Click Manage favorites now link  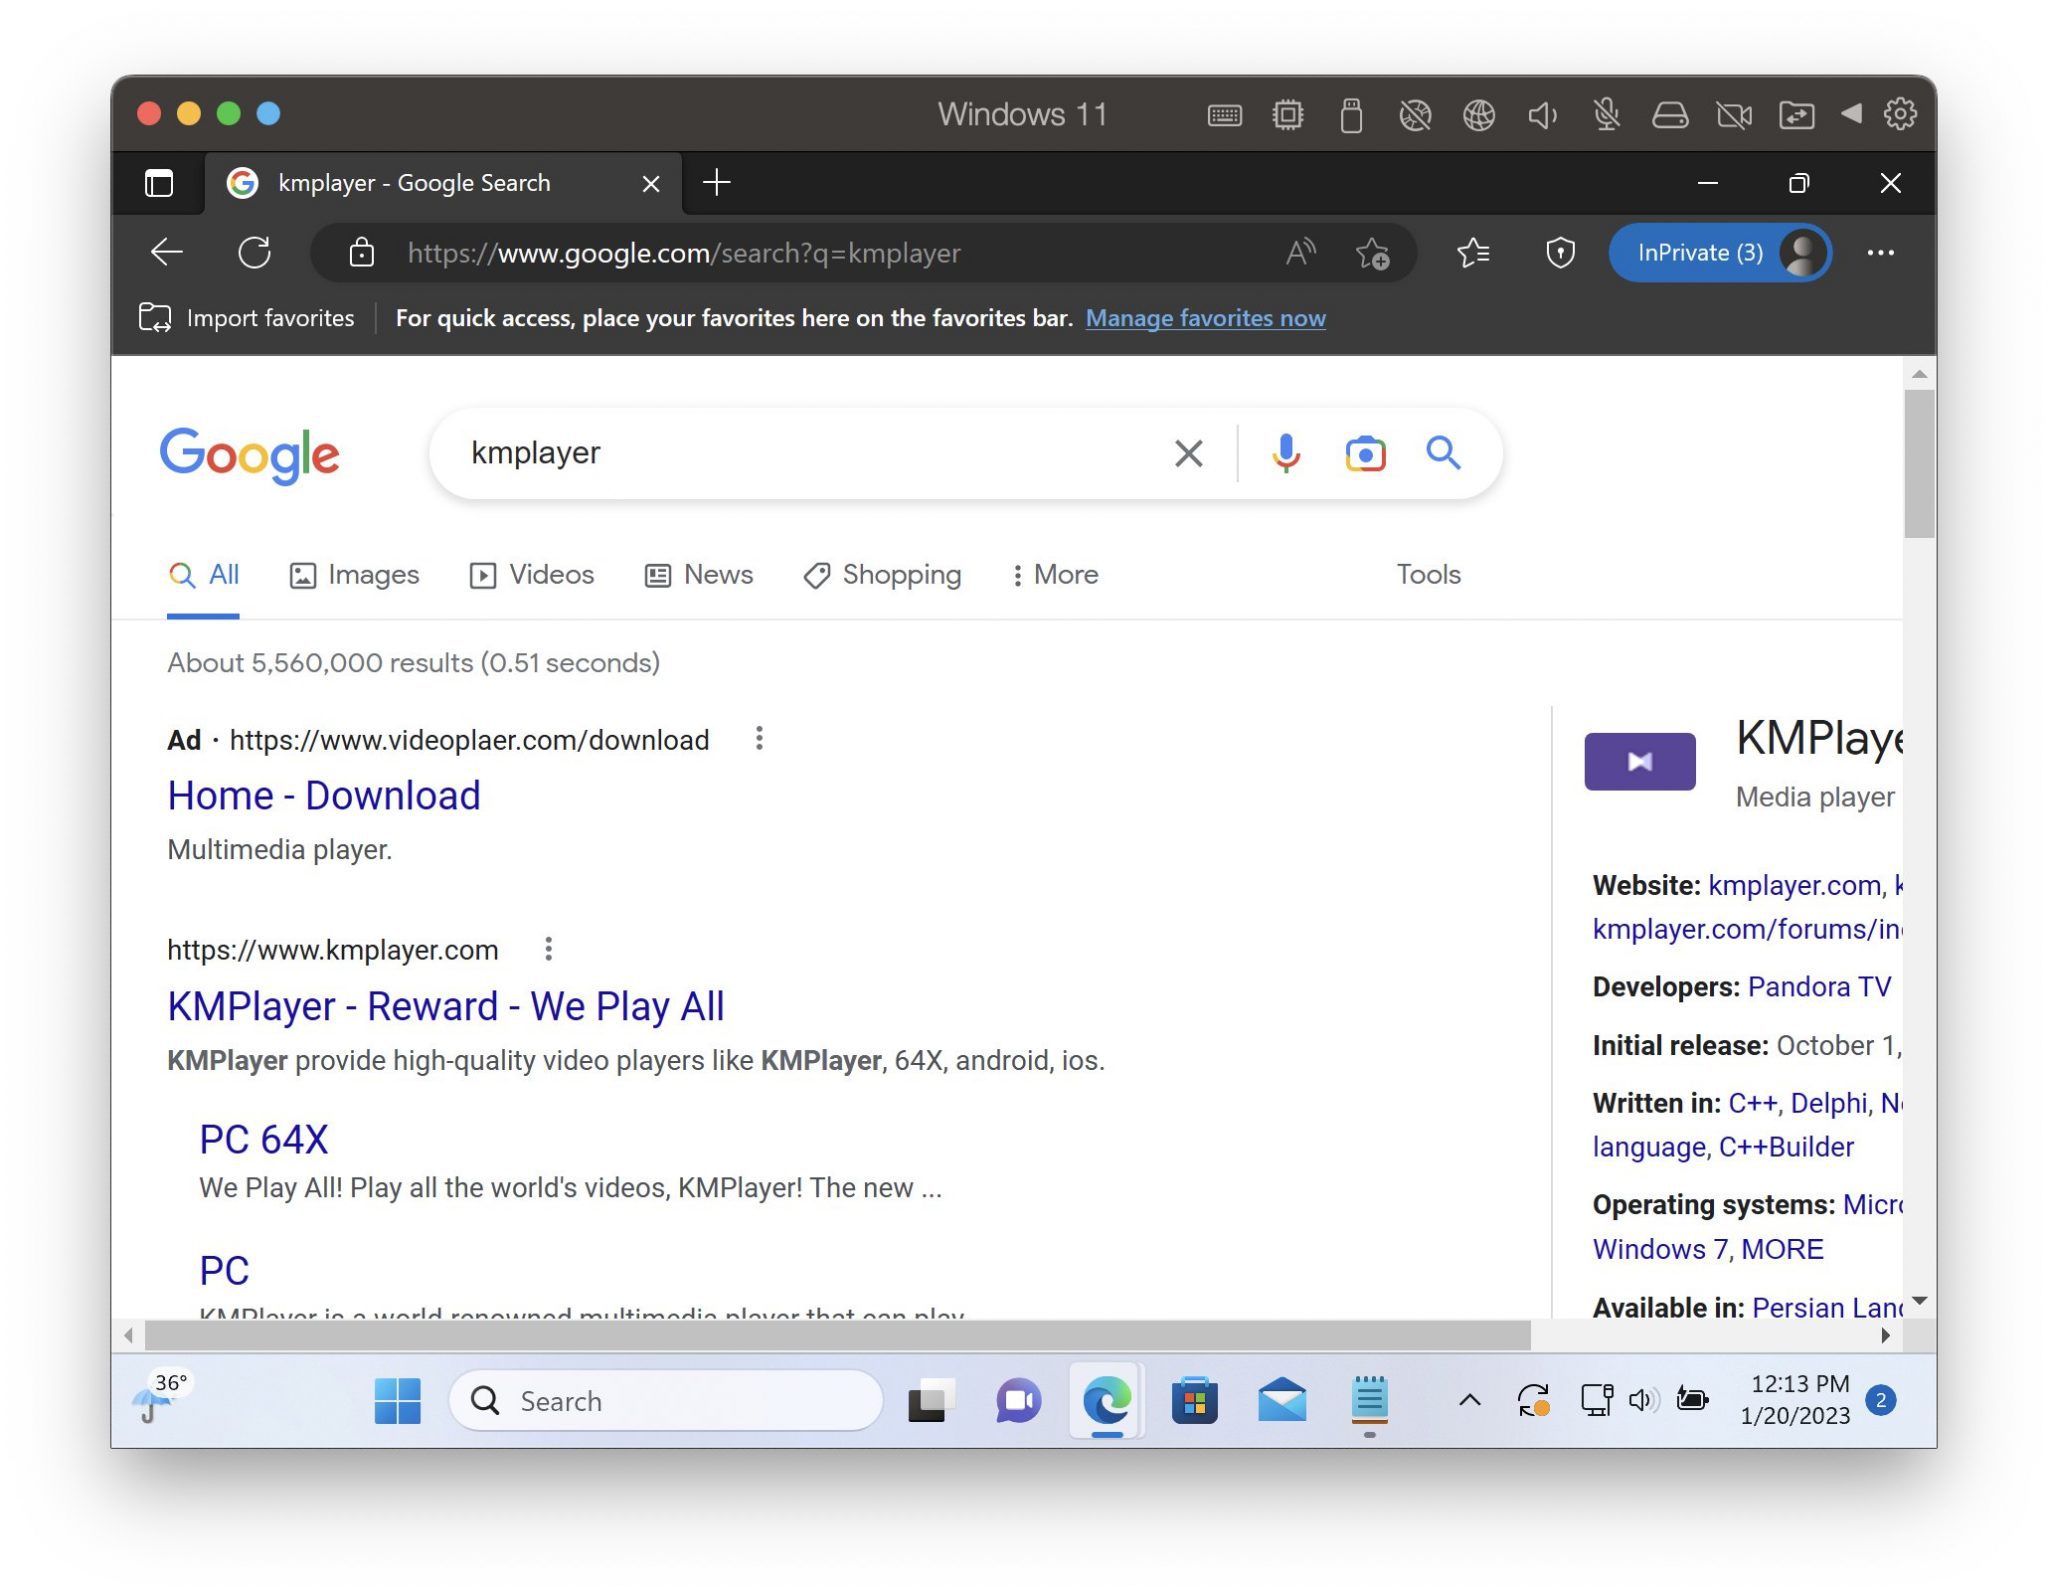coord(1205,318)
